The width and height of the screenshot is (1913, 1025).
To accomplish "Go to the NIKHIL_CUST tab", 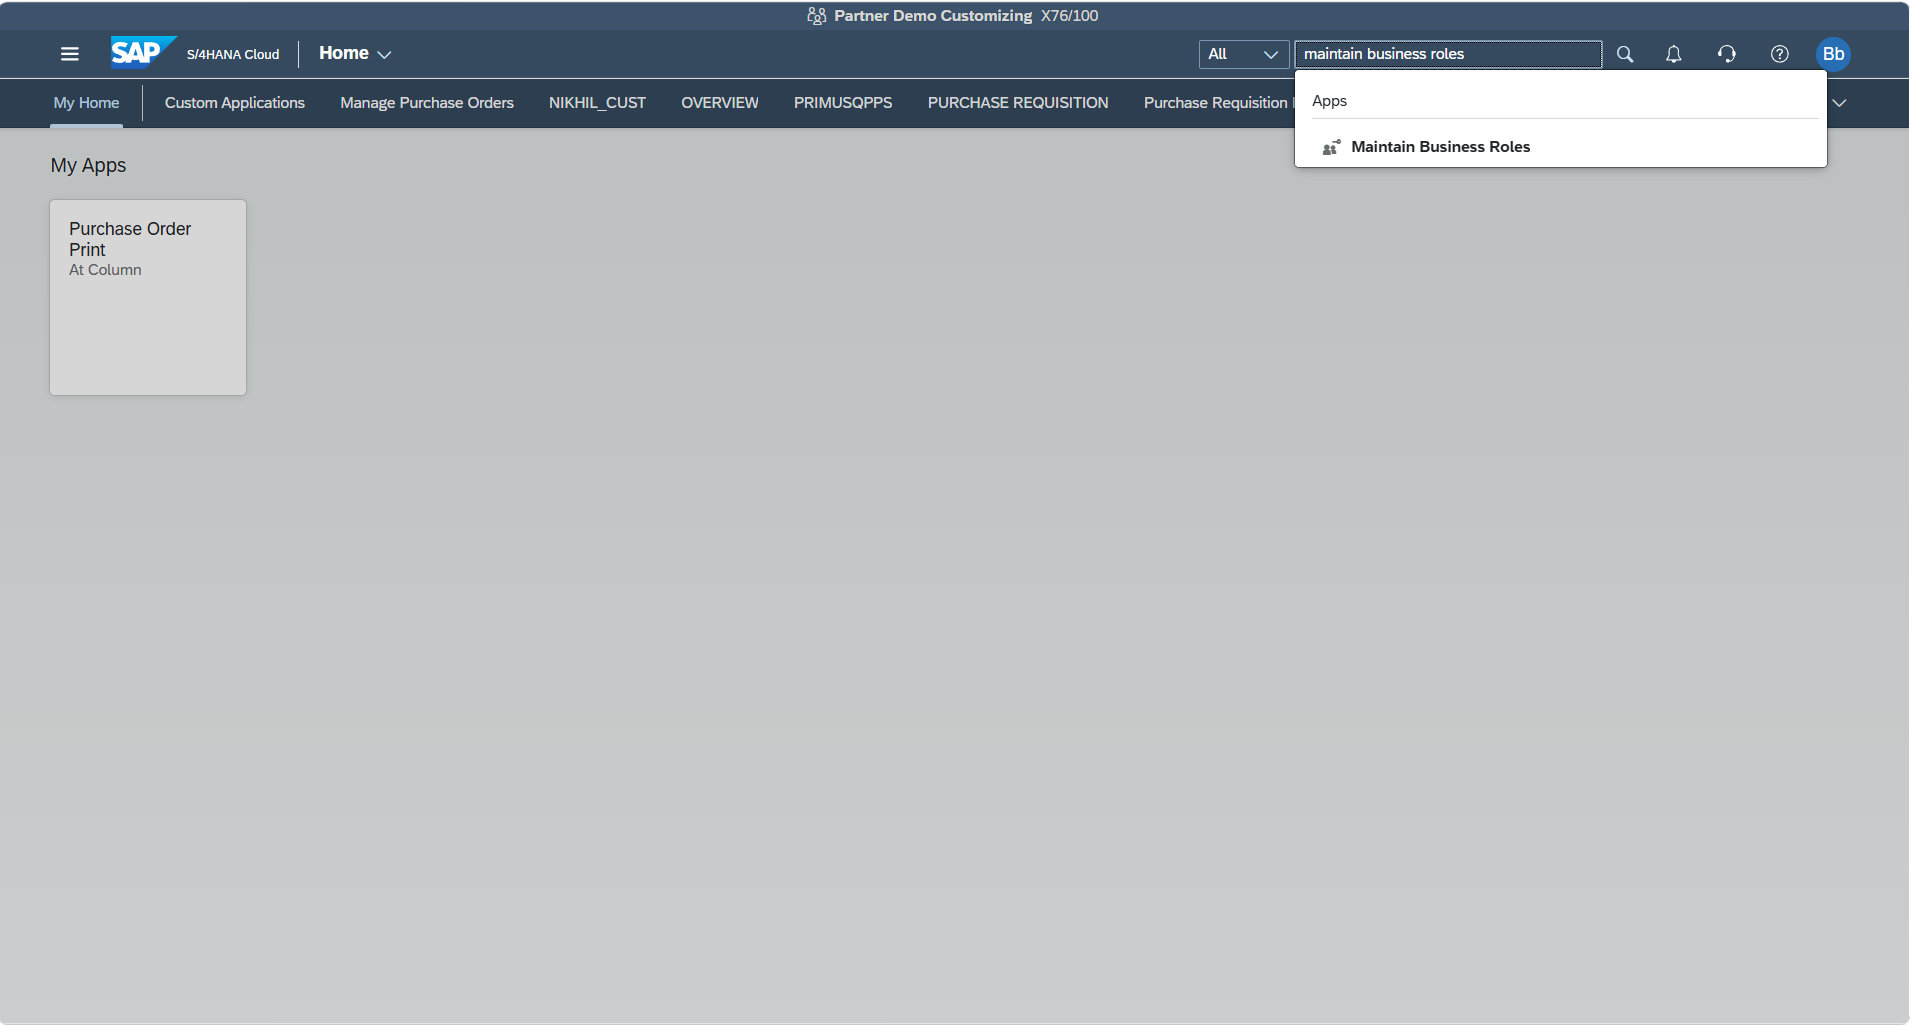I will pyautogui.click(x=597, y=103).
